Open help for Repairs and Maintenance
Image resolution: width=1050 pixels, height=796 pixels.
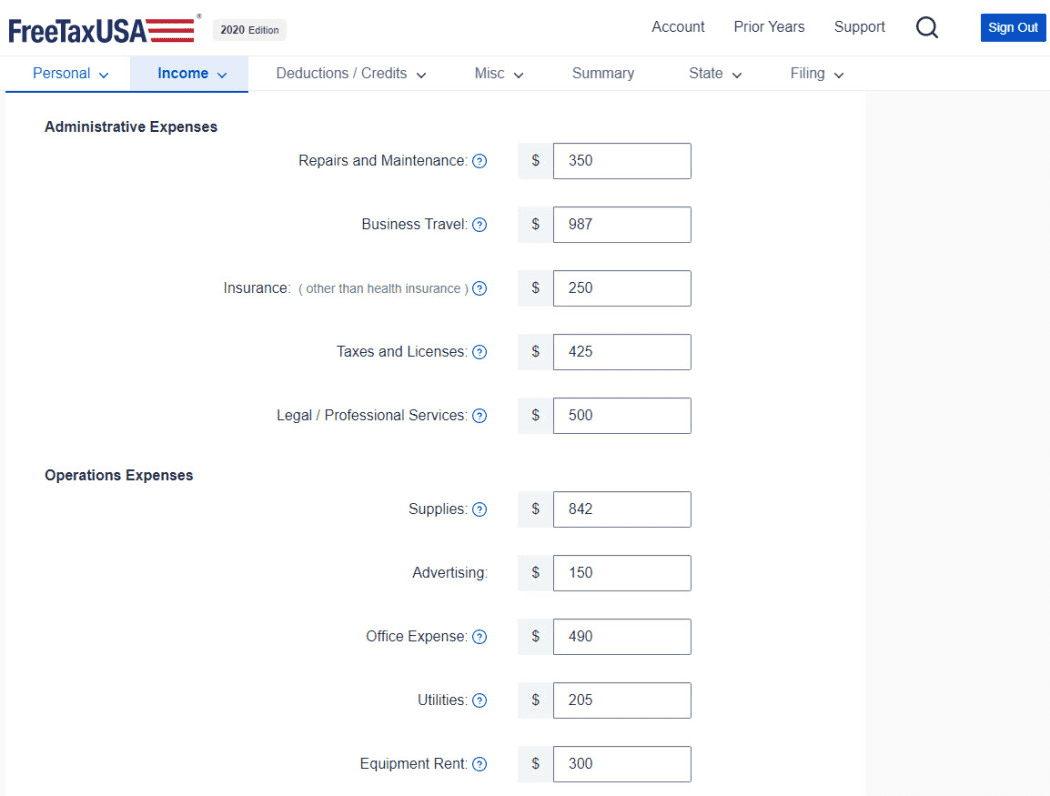(x=479, y=161)
